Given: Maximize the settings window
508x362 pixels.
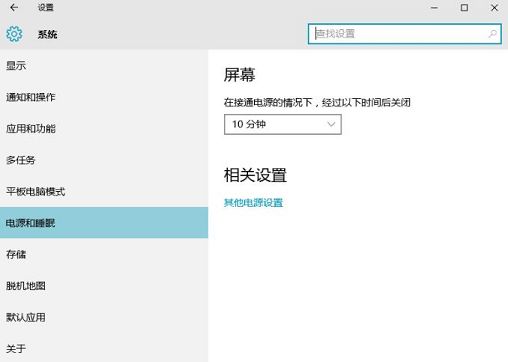Looking at the screenshot, I should [464, 7].
